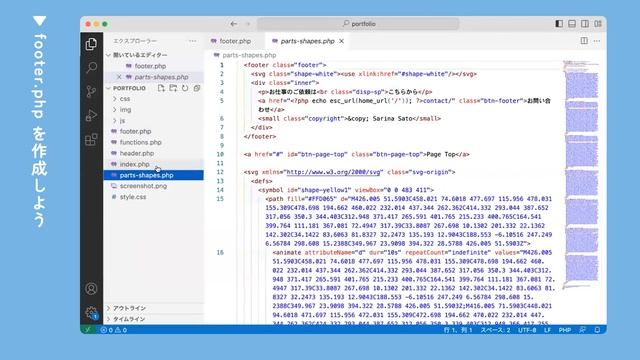The height and width of the screenshot is (360, 640).
Task: Open customize layout options
Action: tap(598, 24)
